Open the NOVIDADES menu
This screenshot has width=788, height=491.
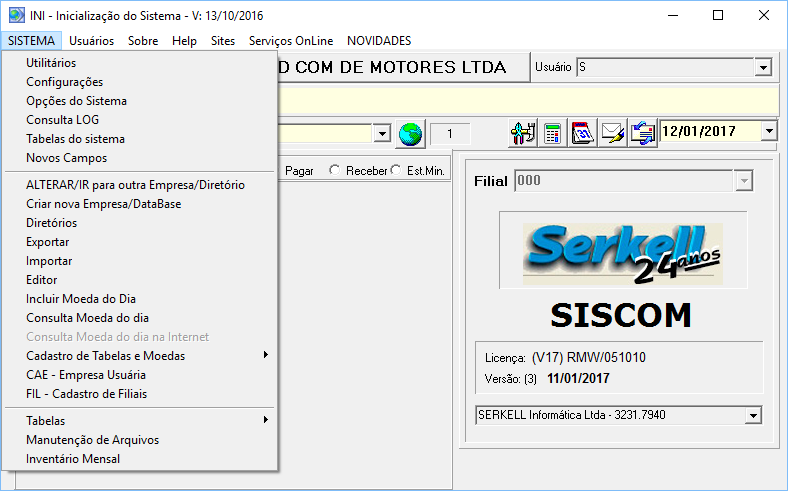tap(379, 41)
